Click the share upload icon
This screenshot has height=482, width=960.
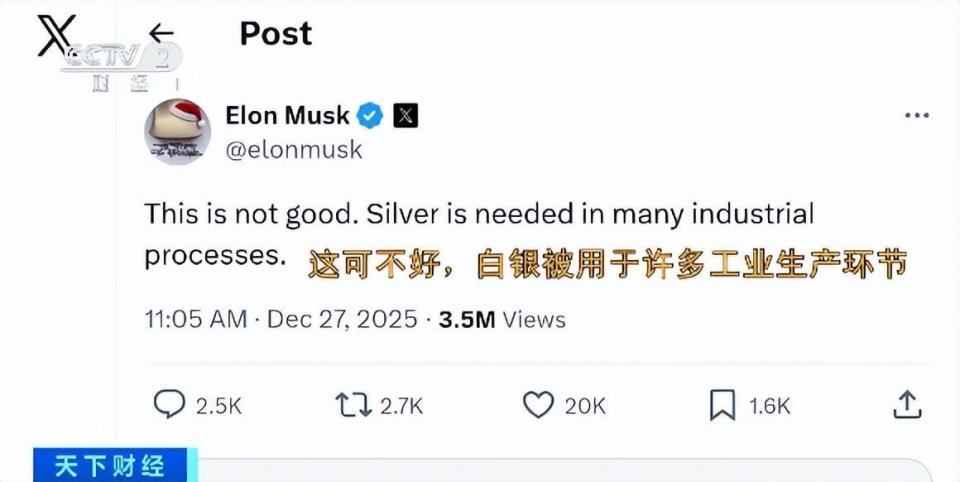click(906, 404)
